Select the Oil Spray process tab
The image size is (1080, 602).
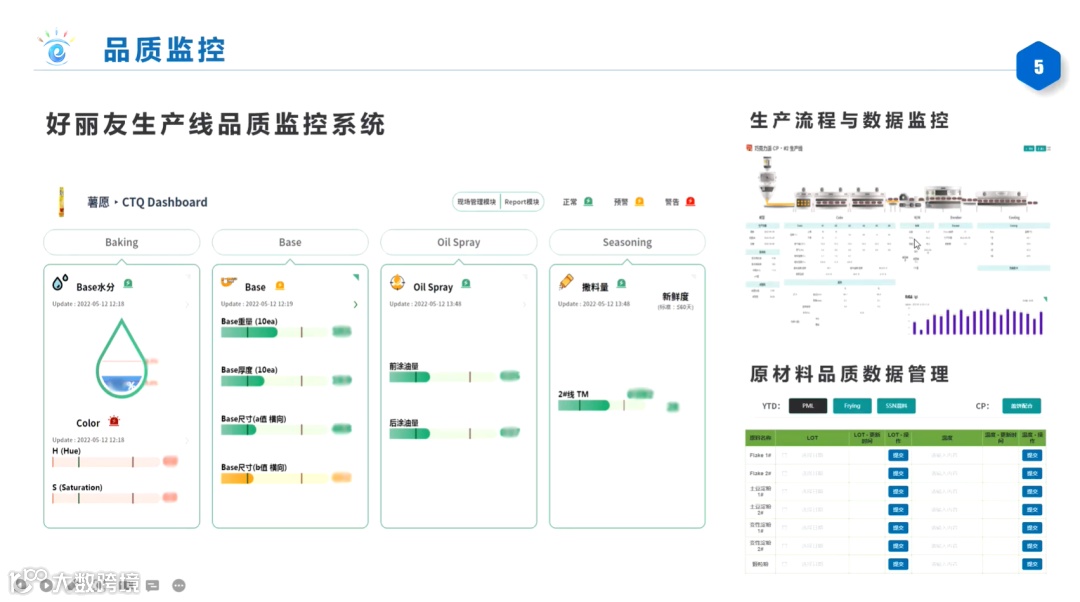(459, 242)
